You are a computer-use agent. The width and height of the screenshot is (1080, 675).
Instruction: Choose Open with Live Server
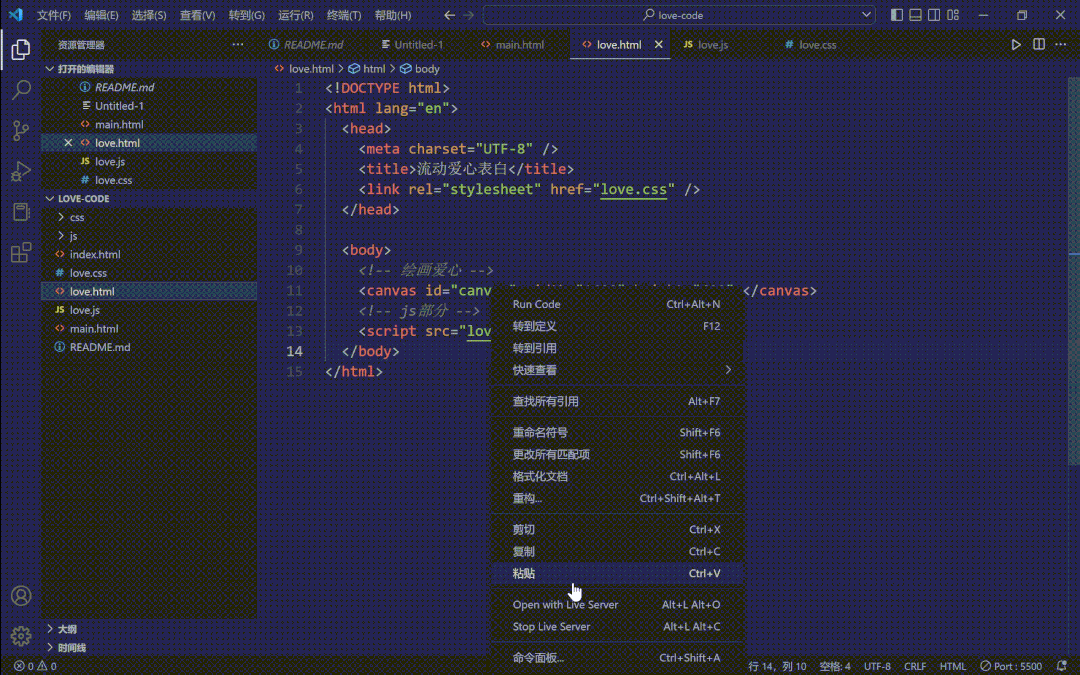pos(617,604)
